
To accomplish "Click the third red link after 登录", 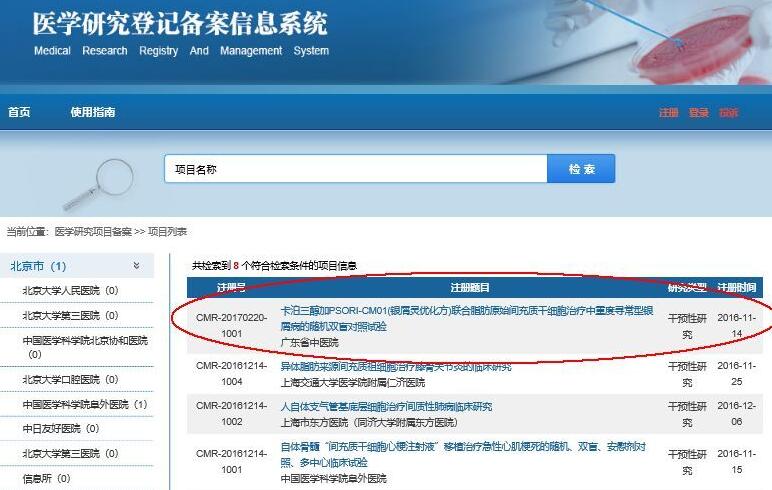I will pyautogui.click(x=729, y=113).
